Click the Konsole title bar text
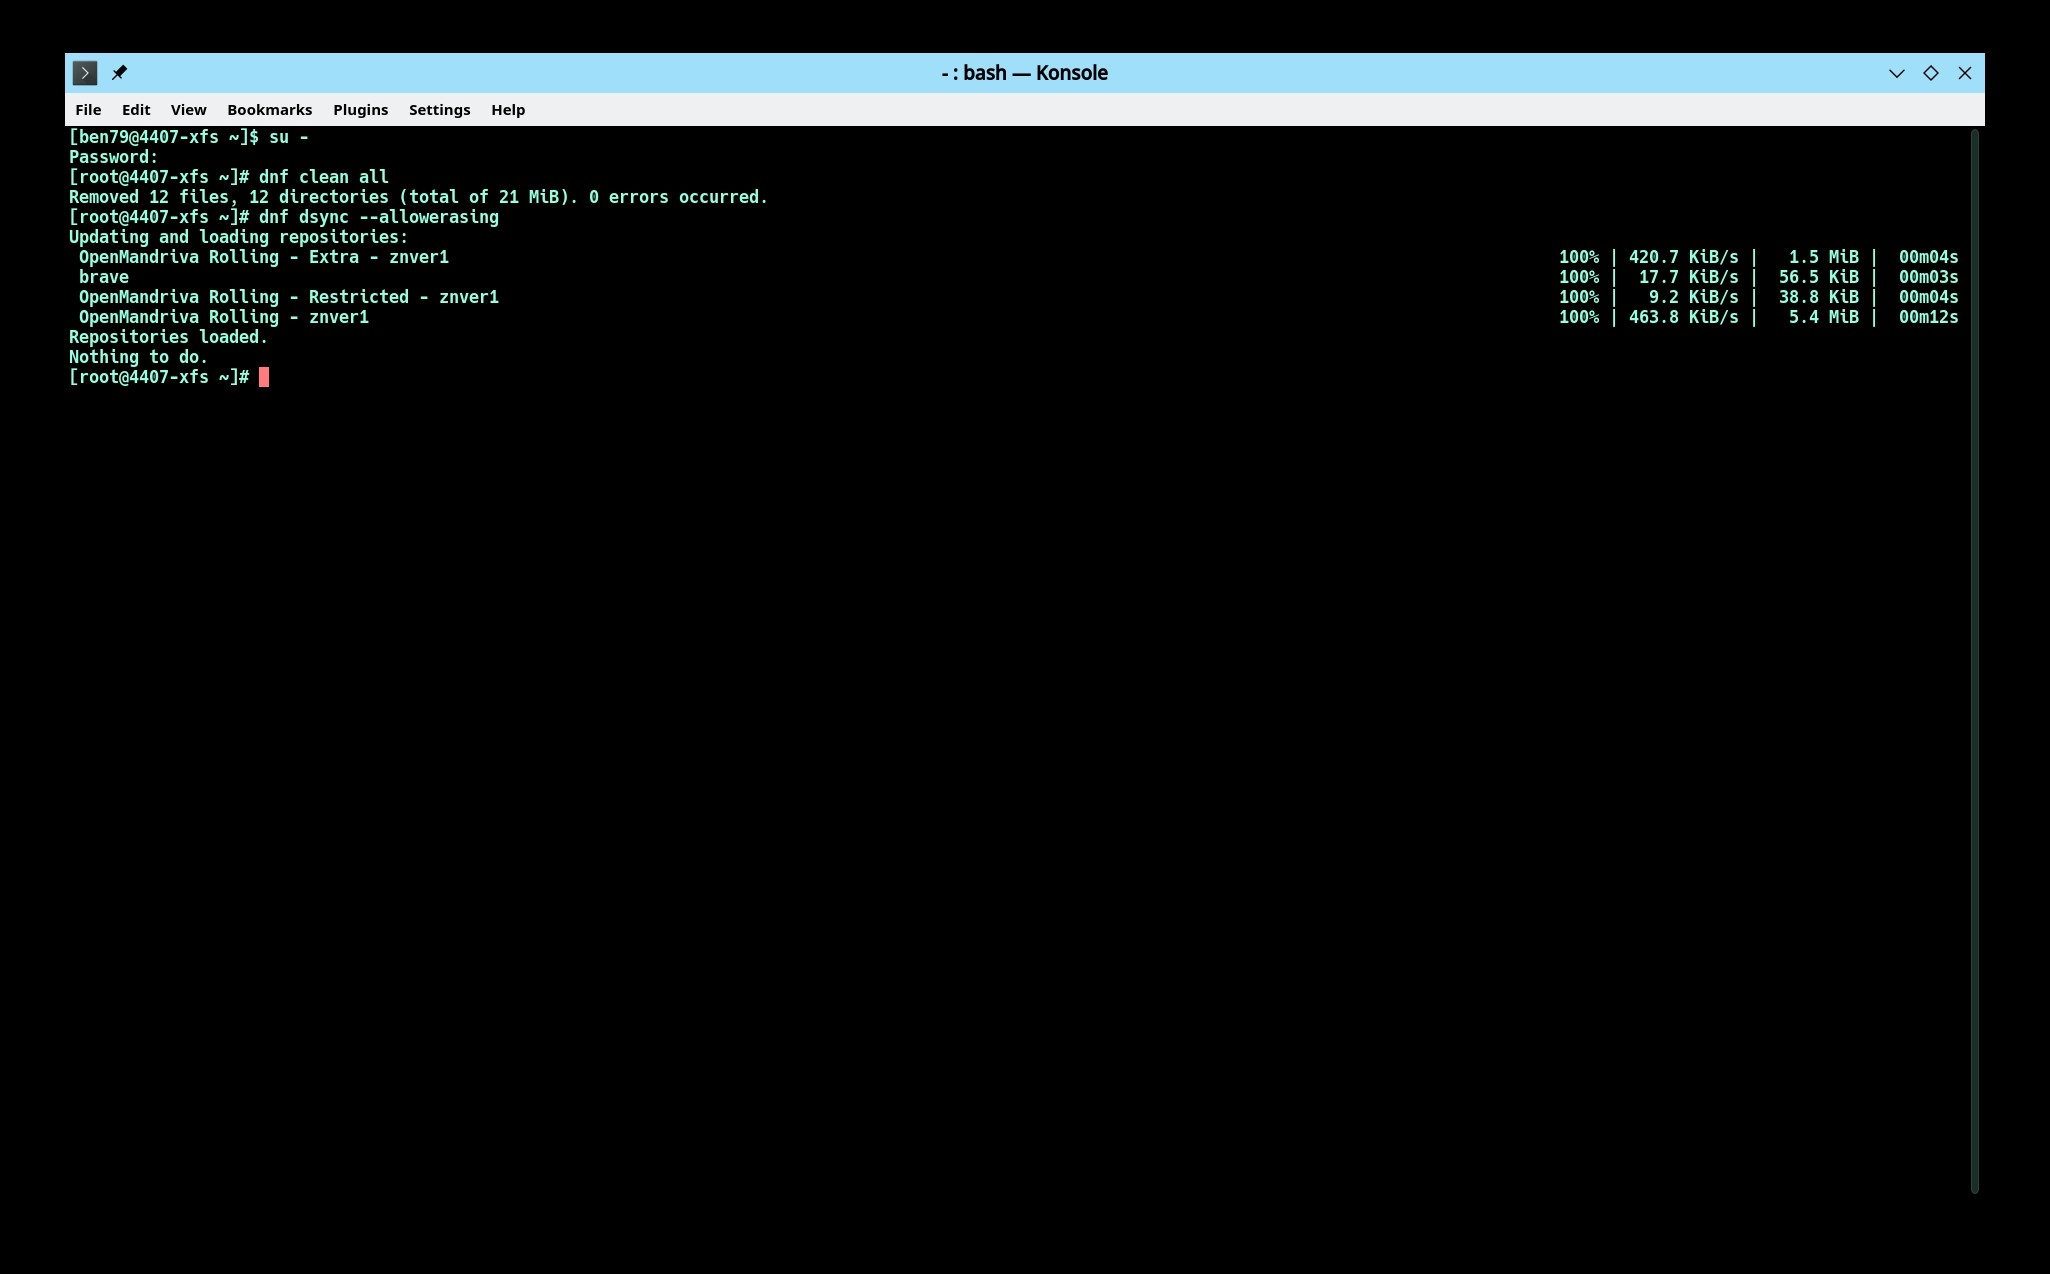 1024,73
